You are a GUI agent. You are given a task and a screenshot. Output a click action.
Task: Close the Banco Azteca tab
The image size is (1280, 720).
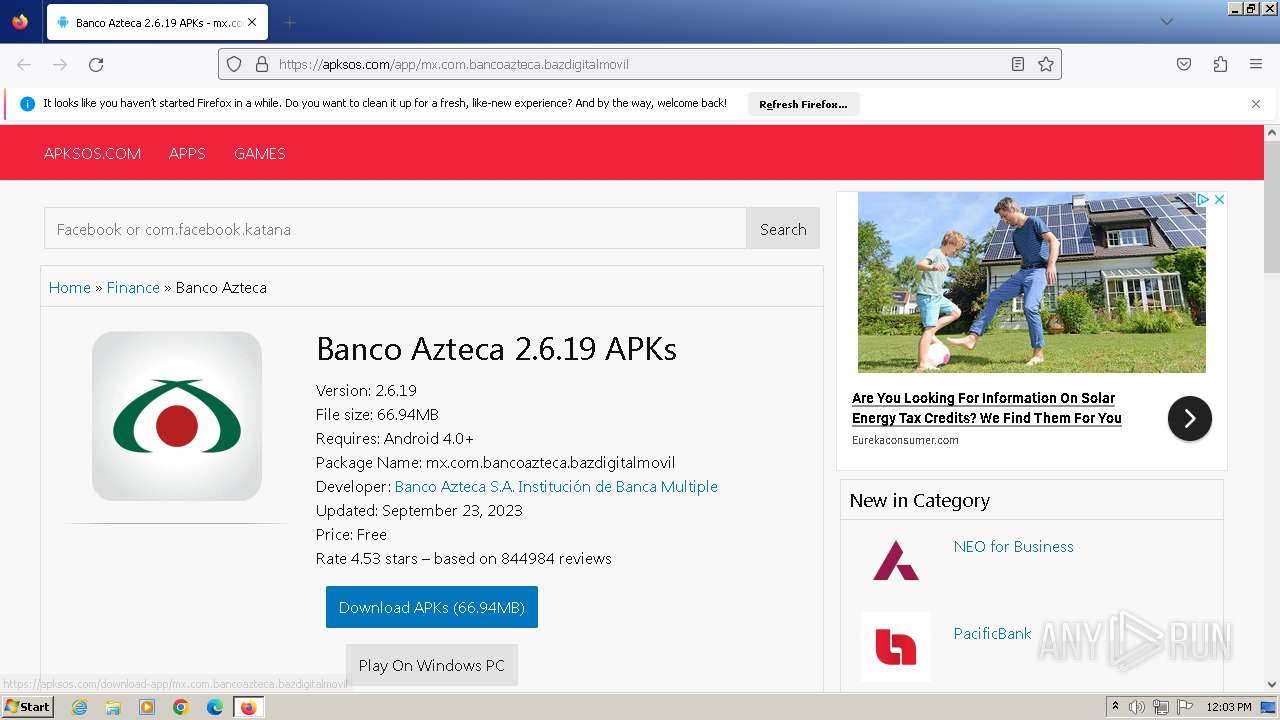point(251,22)
